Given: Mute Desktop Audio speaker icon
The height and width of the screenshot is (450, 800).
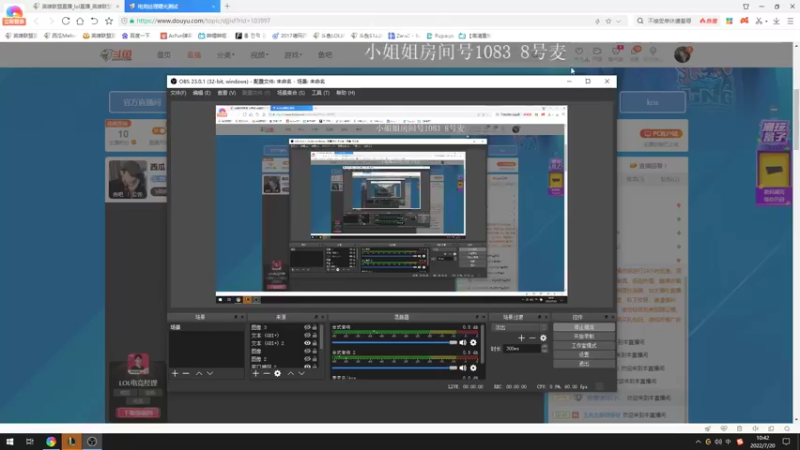Looking at the screenshot, I should pyautogui.click(x=463, y=342).
